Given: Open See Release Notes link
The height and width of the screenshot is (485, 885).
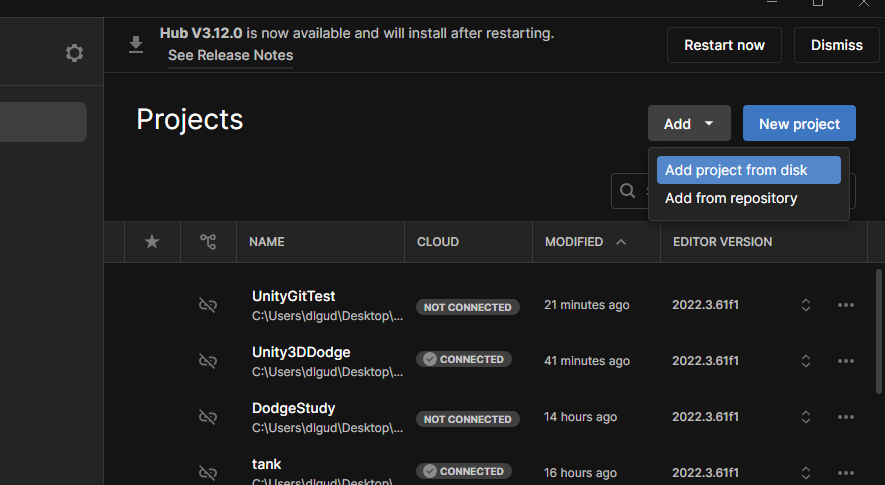Looking at the screenshot, I should [230, 55].
